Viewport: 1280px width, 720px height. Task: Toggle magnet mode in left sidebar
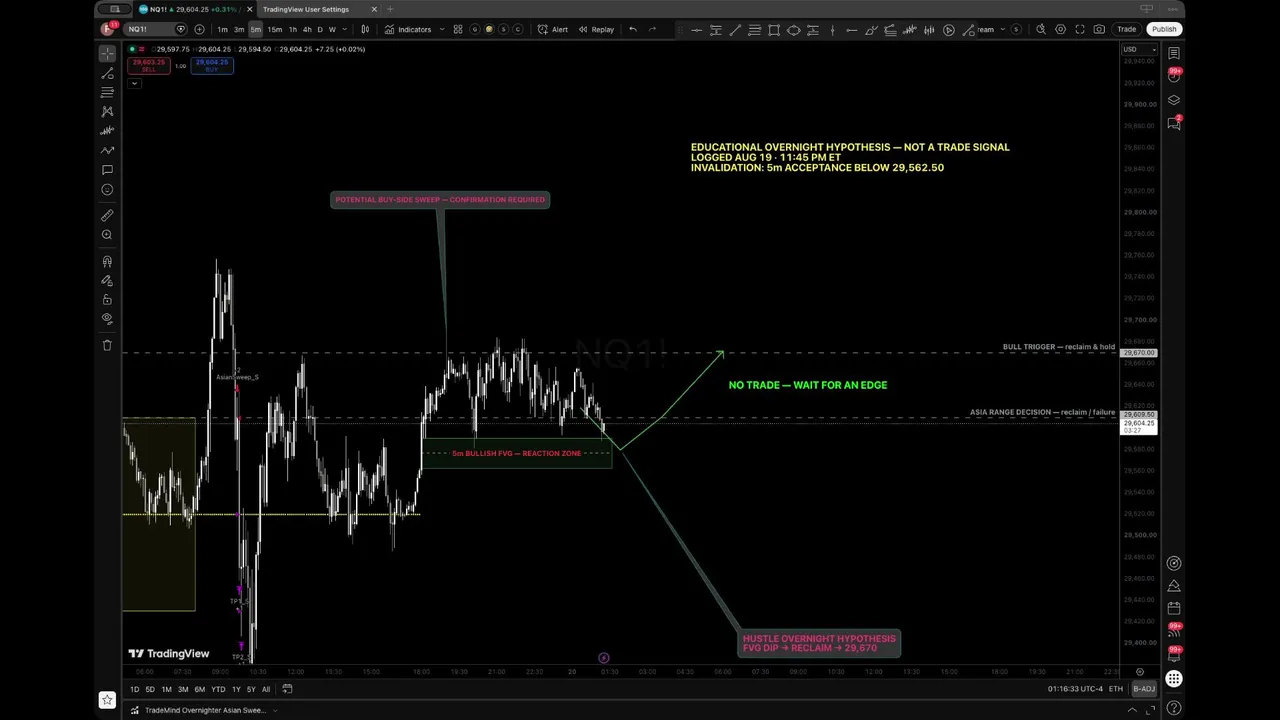point(107,261)
